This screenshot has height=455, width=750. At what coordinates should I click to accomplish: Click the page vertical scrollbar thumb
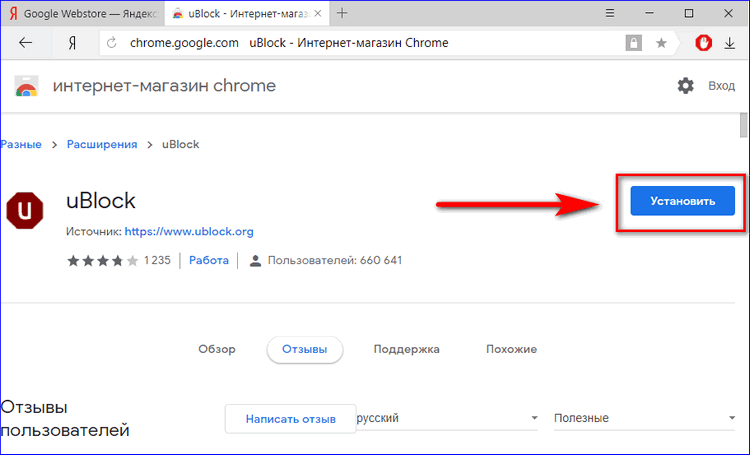pyautogui.click(x=743, y=125)
